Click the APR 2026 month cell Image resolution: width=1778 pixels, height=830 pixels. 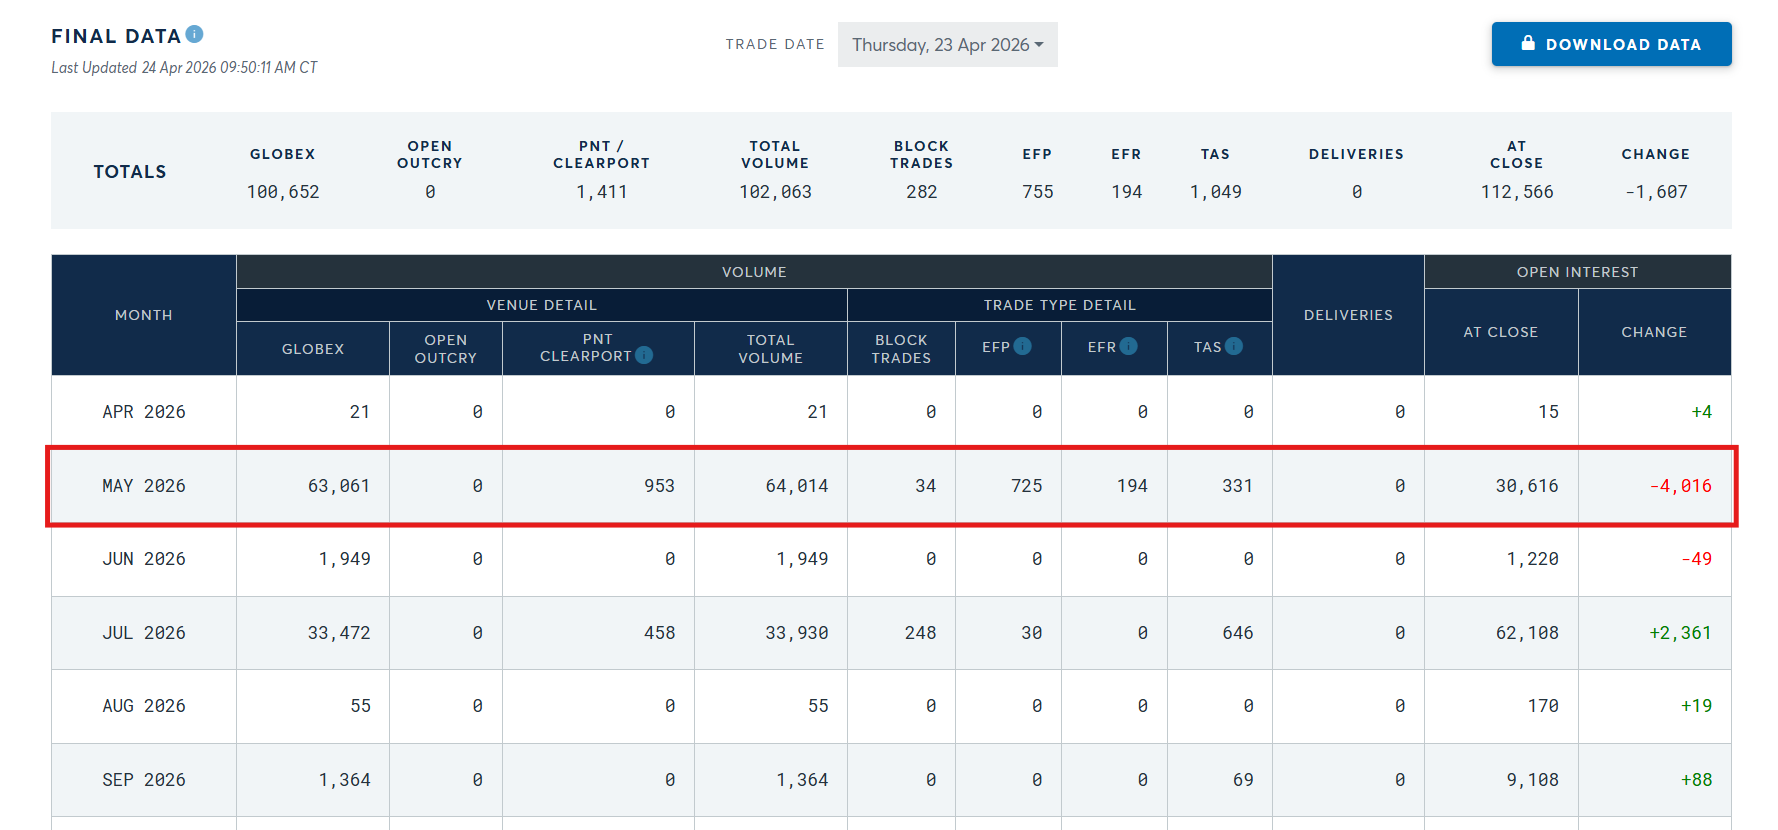coord(144,412)
